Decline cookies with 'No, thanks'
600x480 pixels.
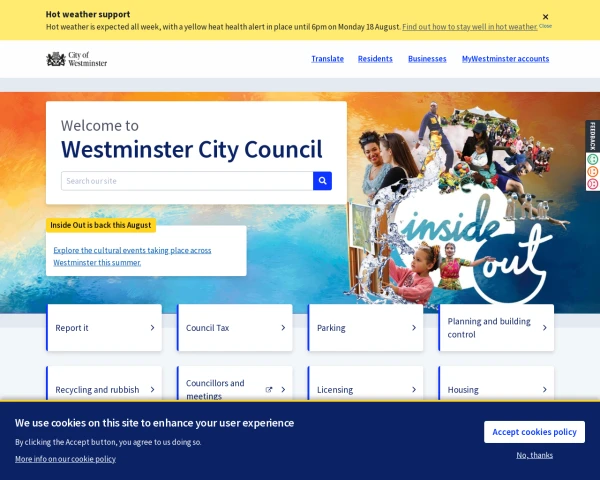coord(535,455)
